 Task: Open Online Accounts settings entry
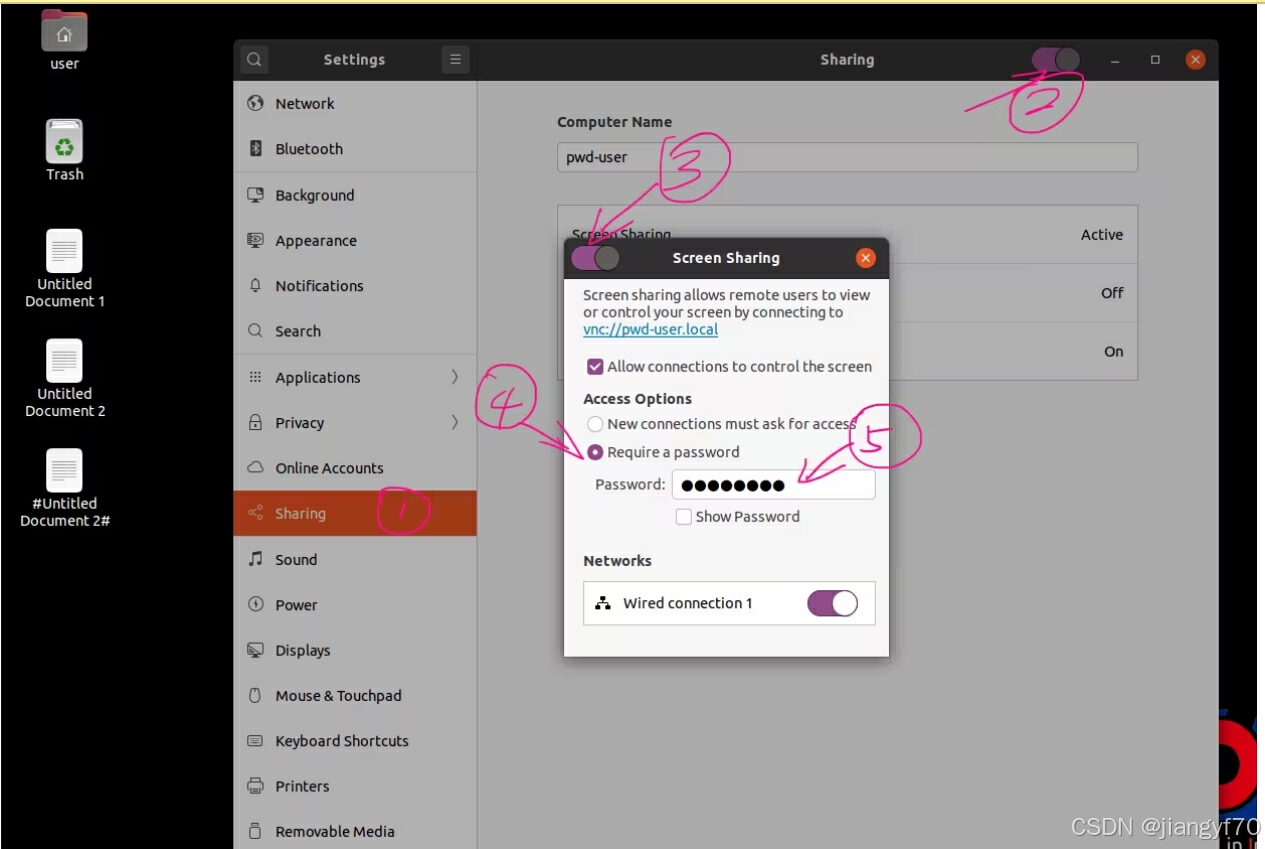[355, 467]
